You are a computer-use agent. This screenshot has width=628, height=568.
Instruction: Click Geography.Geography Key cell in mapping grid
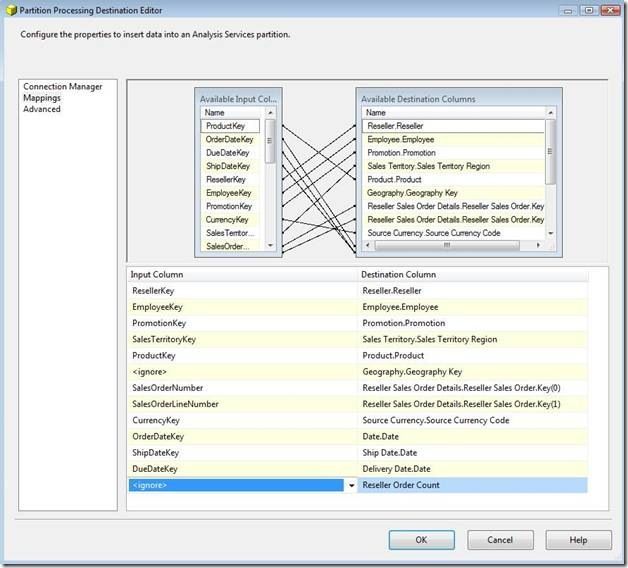pyautogui.click(x=473, y=372)
